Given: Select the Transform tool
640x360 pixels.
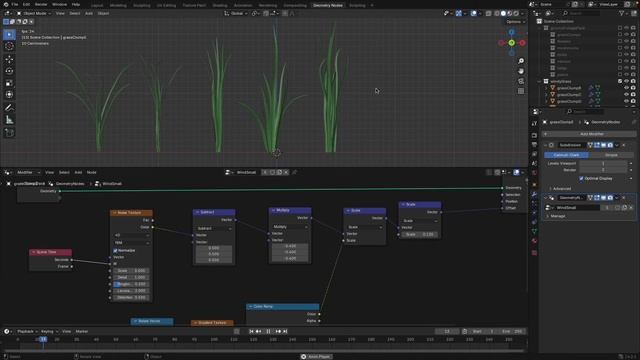Looking at the screenshot, I should point(9,94).
